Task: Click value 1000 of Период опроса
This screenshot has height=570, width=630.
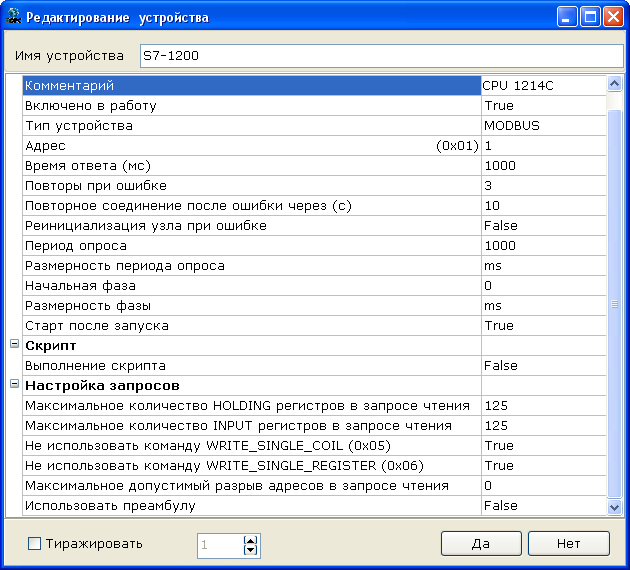Action: coord(543,246)
